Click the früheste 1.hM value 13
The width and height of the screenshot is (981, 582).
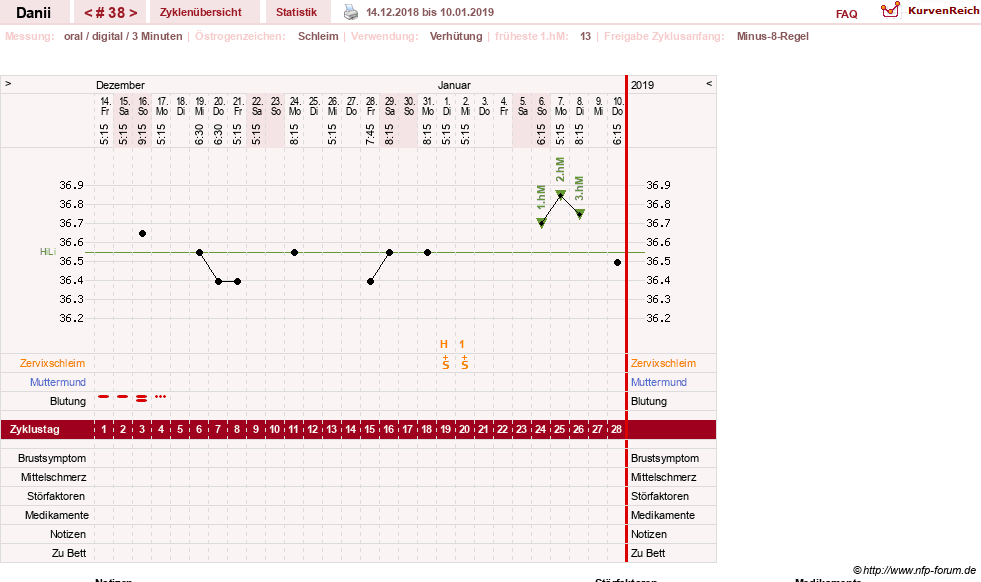click(586, 36)
